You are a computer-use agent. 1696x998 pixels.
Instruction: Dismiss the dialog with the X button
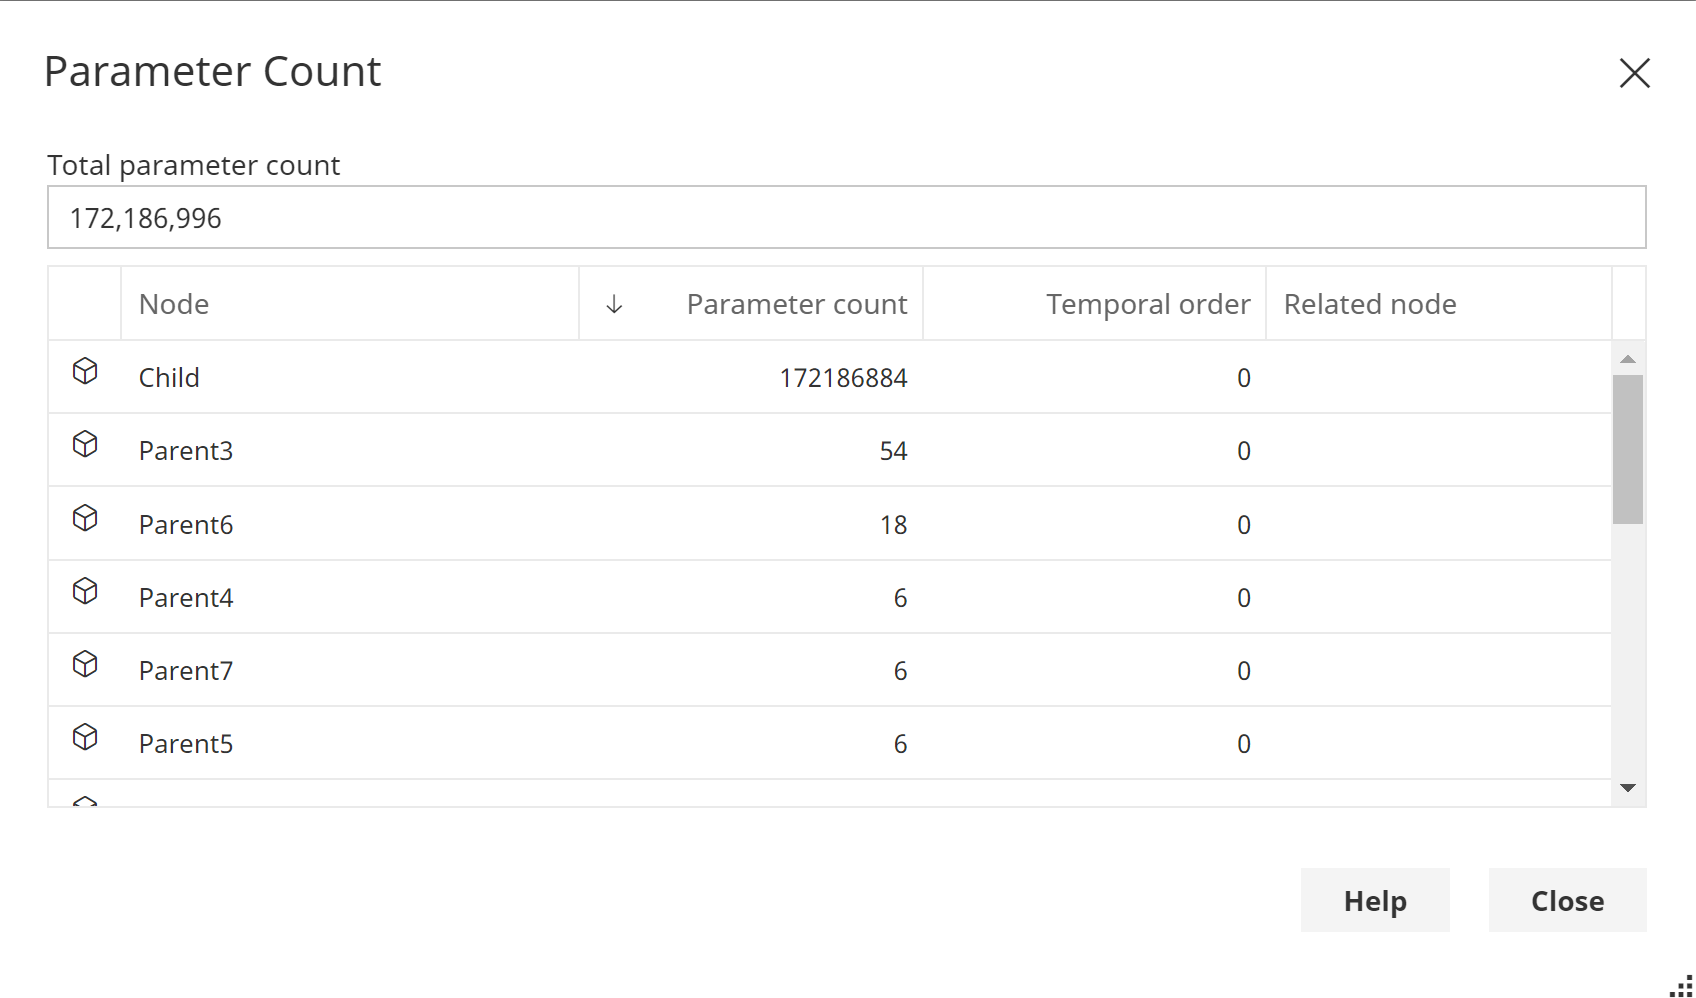1634,73
